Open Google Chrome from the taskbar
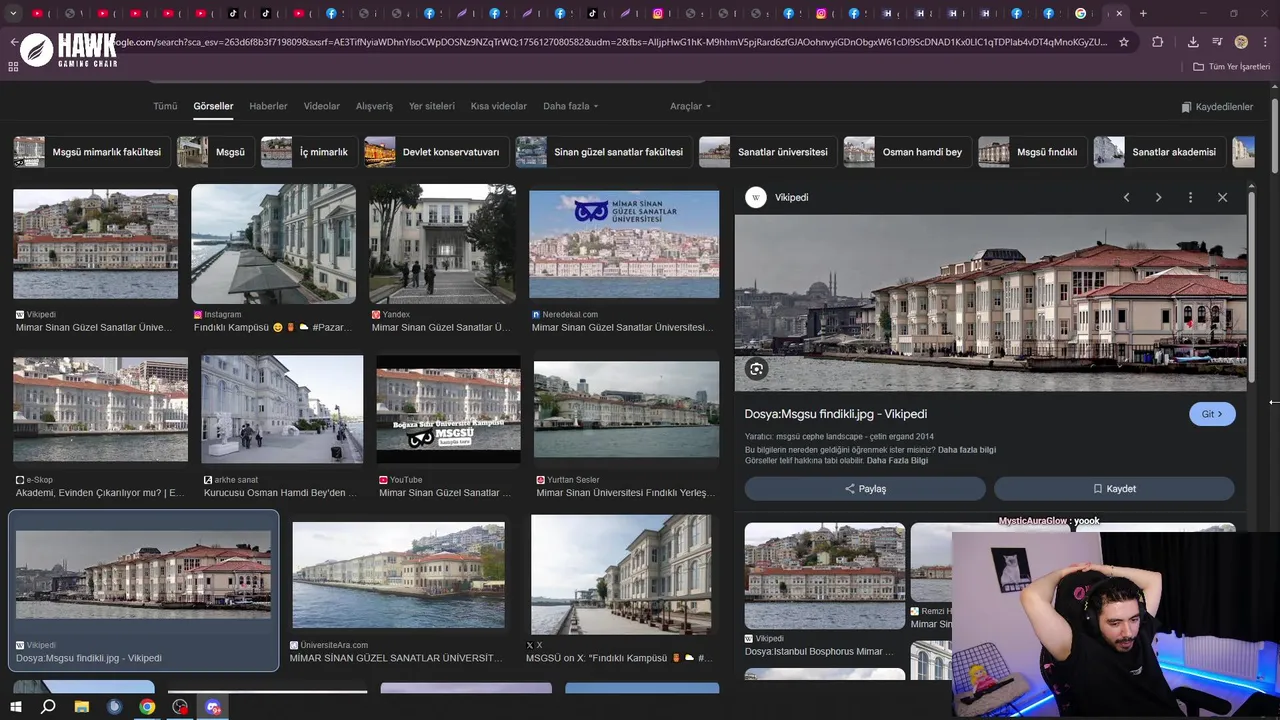The height and width of the screenshot is (720, 1280). point(147,707)
